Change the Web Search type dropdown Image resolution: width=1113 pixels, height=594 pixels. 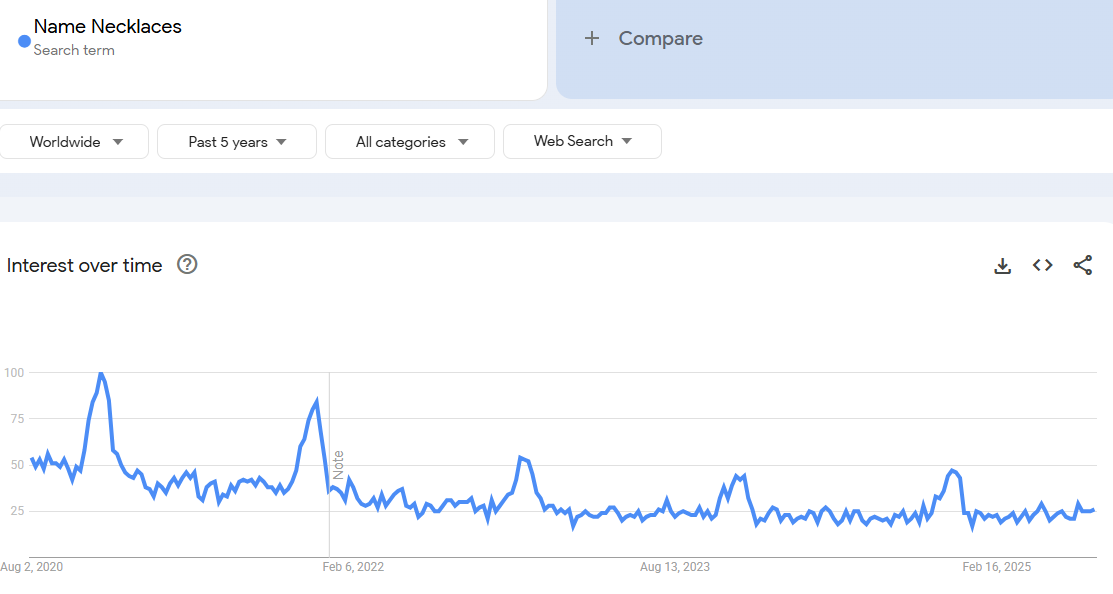pyautogui.click(x=582, y=141)
